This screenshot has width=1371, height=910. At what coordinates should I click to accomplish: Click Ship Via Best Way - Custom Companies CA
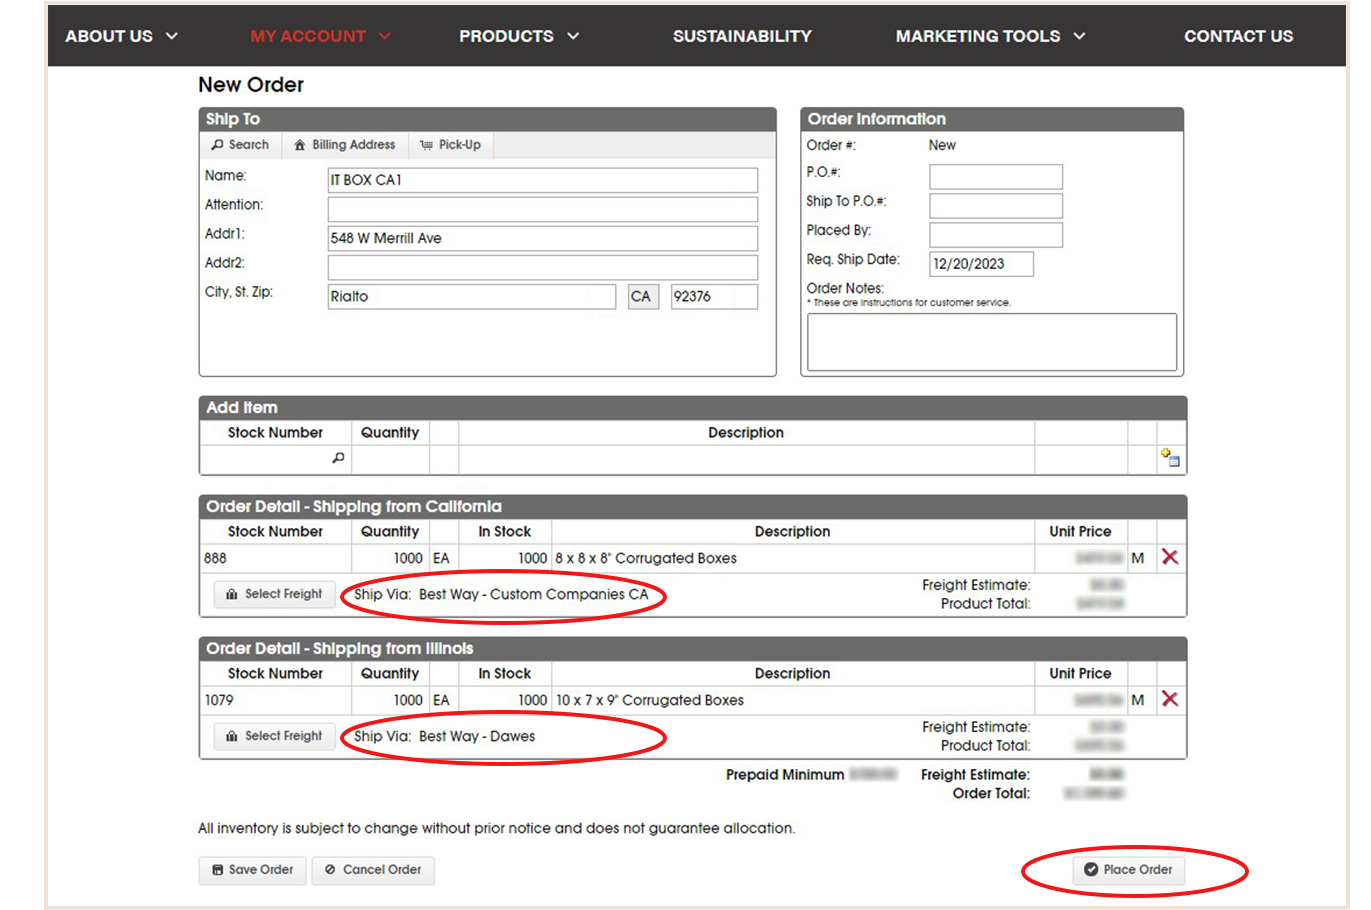point(501,594)
